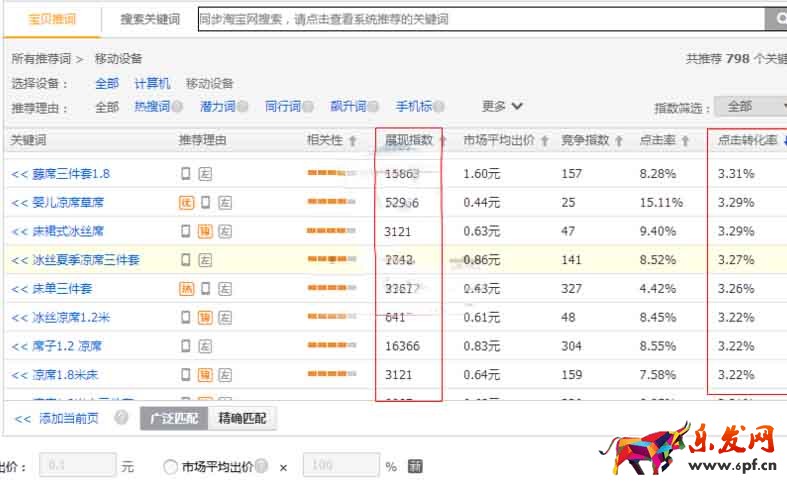Click help icon beside 潜力词

click(x=243, y=107)
